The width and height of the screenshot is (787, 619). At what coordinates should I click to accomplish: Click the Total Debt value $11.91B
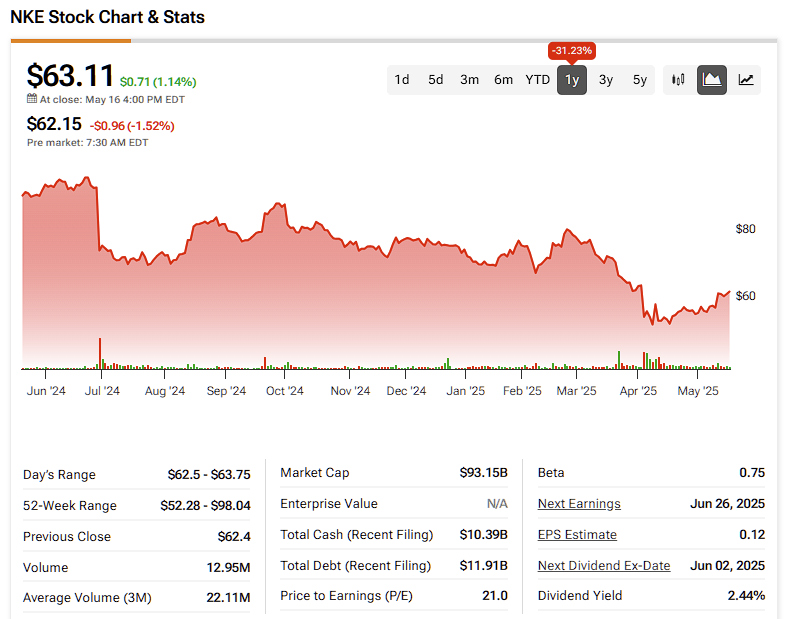483,565
